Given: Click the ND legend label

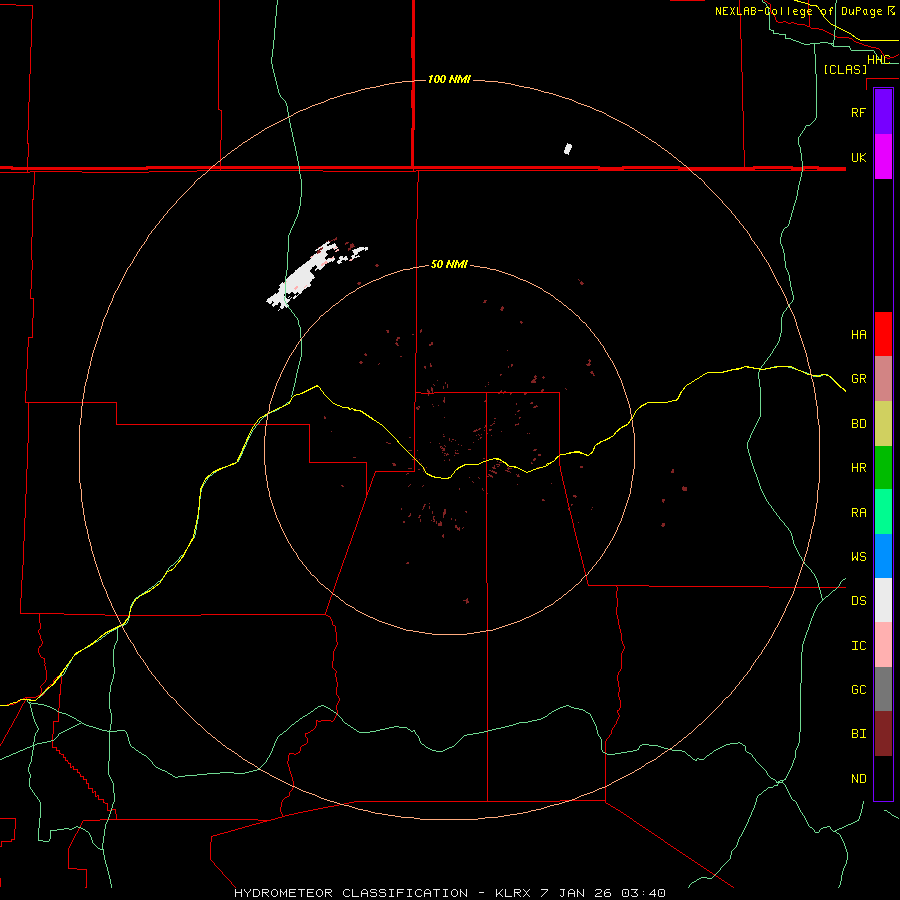Looking at the screenshot, I should coord(858,779).
